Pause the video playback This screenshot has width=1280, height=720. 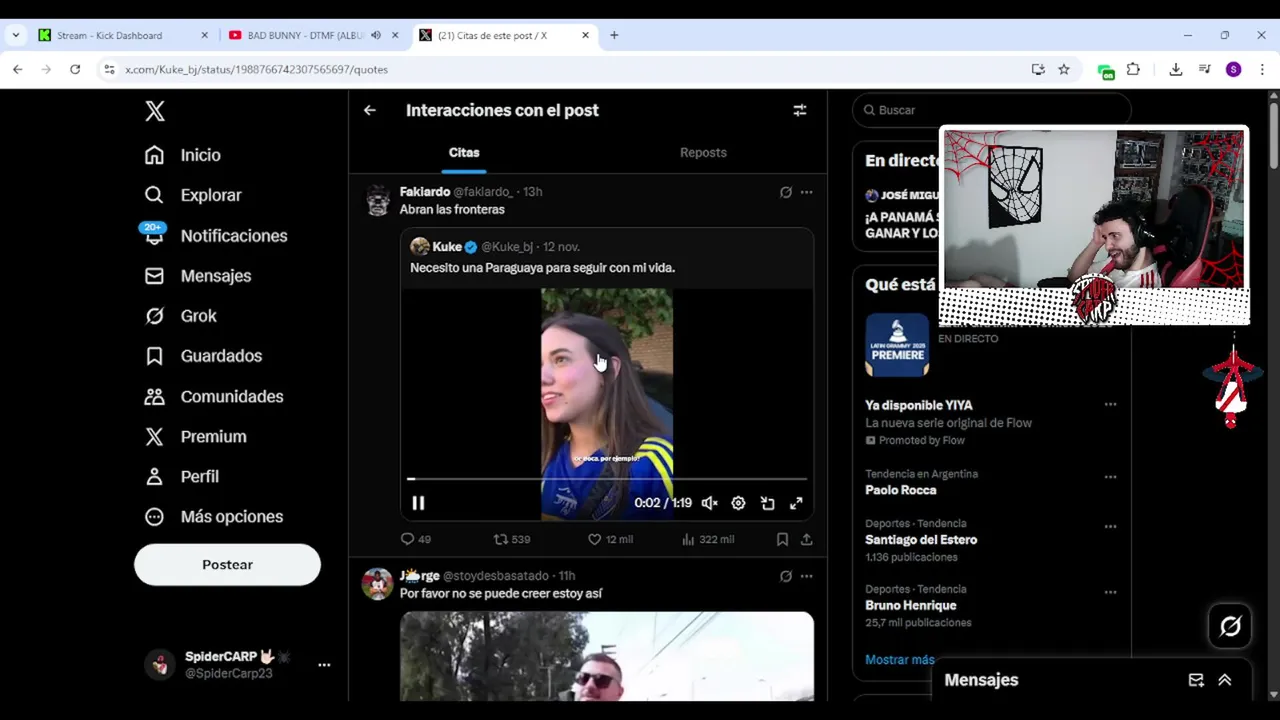click(x=418, y=503)
